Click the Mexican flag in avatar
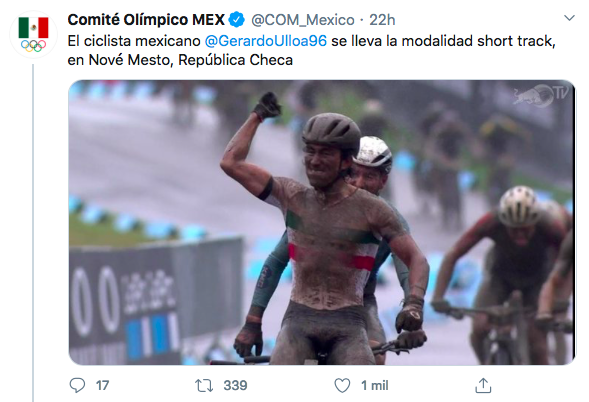This screenshot has height=402, width=589. [33, 27]
